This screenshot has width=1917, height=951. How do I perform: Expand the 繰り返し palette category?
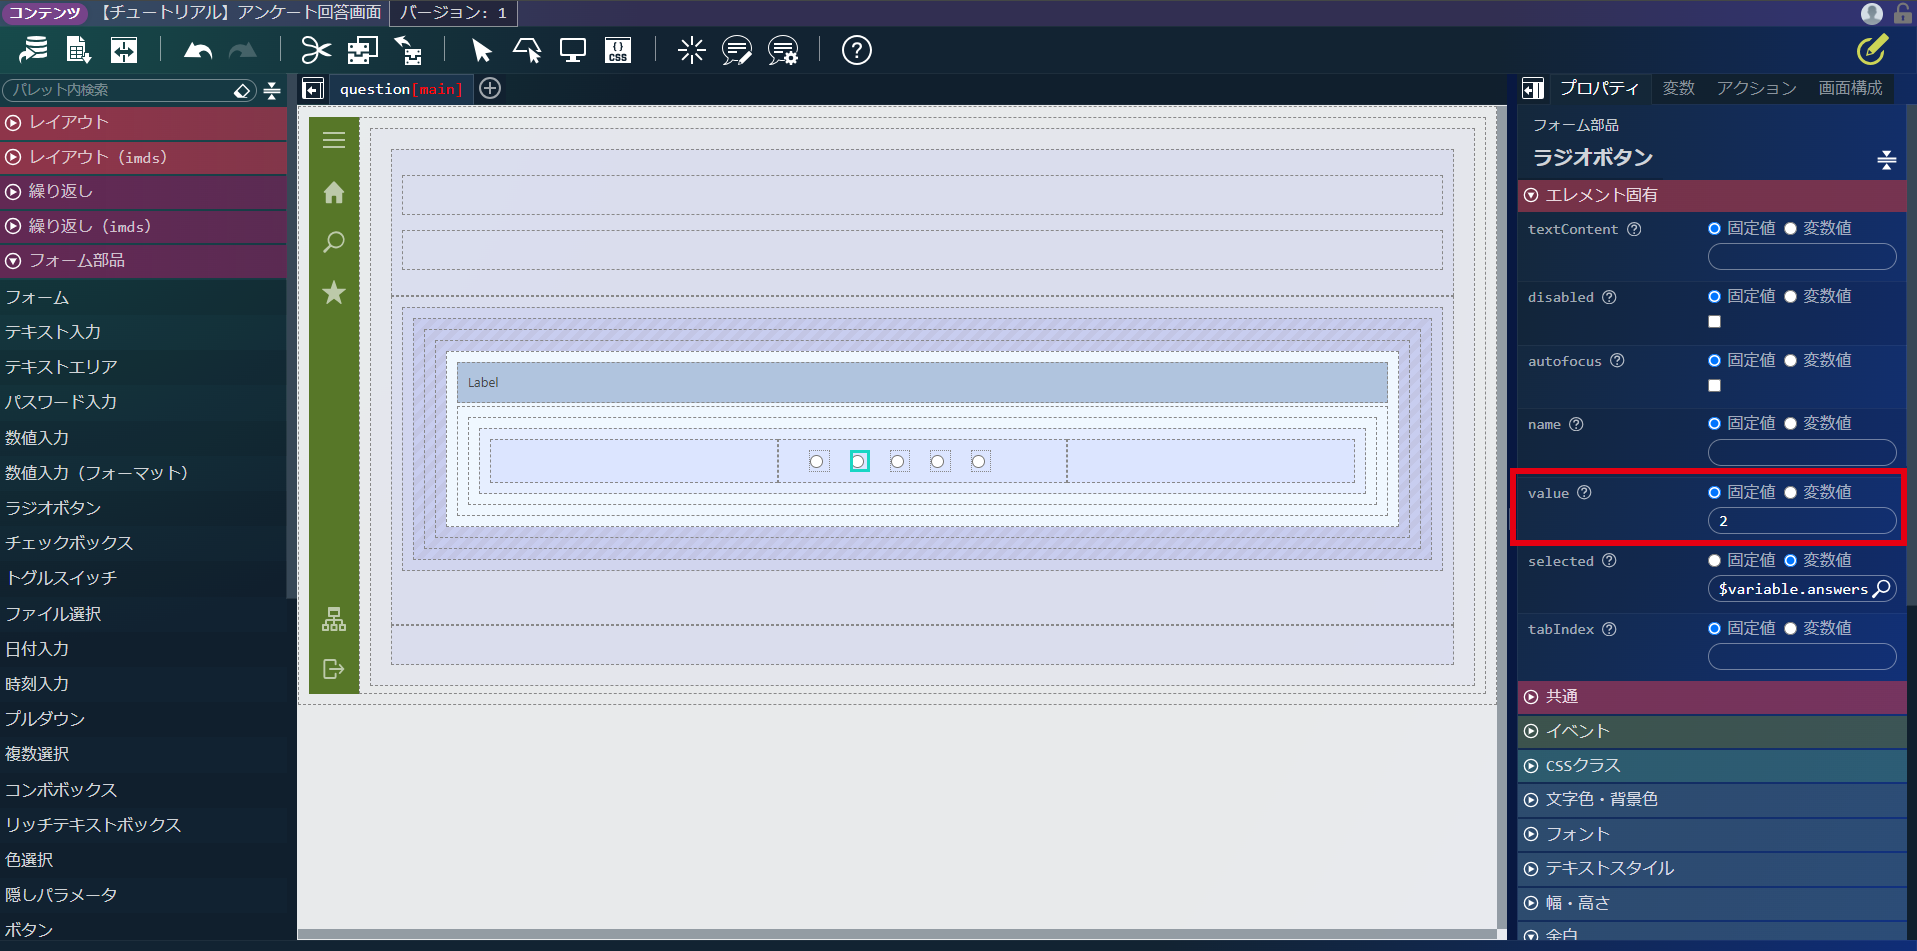point(143,192)
